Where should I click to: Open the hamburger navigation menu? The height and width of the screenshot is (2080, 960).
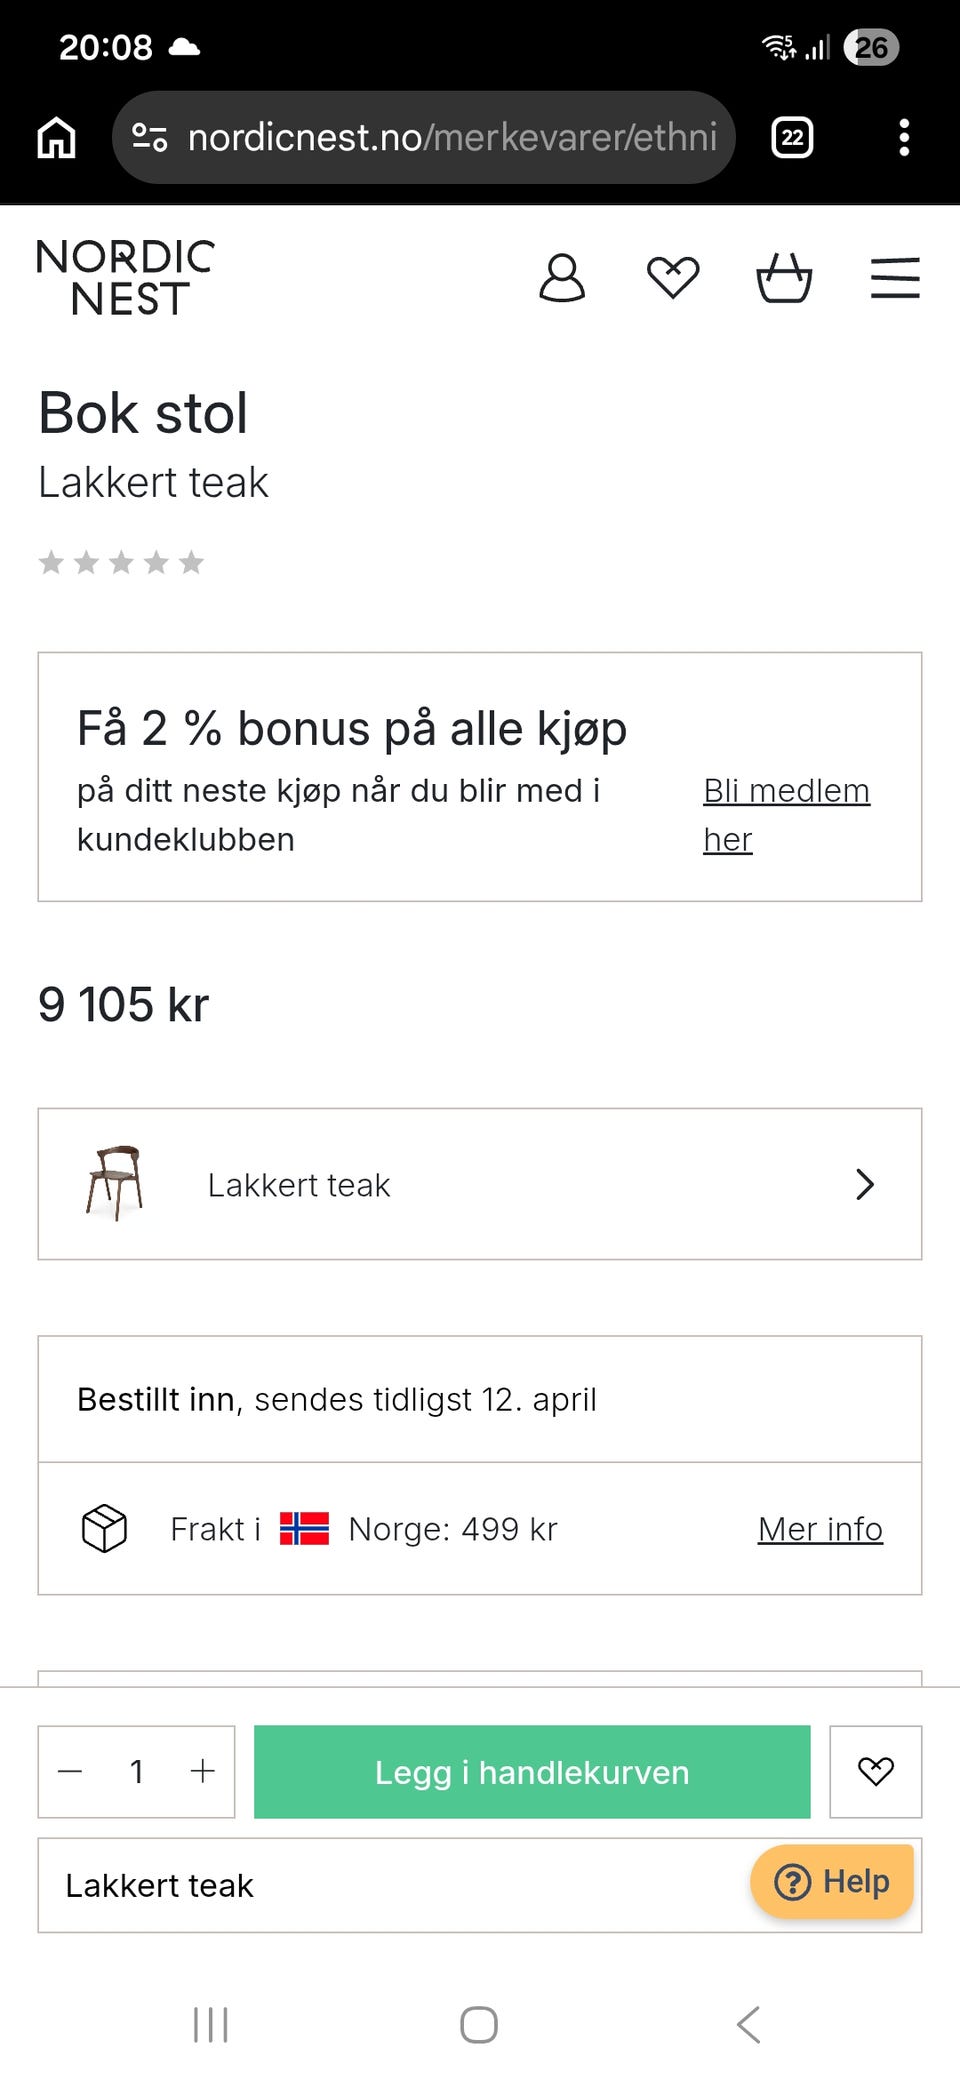(895, 278)
